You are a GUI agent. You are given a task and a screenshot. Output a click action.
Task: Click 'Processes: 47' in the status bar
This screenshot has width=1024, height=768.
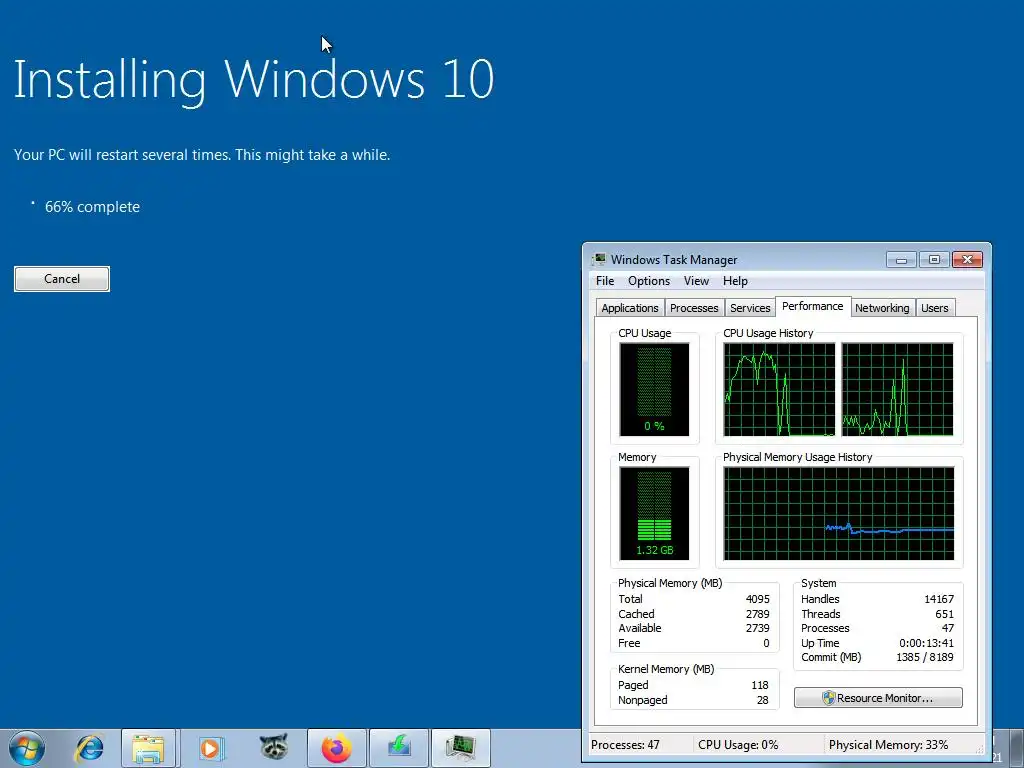click(x=626, y=744)
